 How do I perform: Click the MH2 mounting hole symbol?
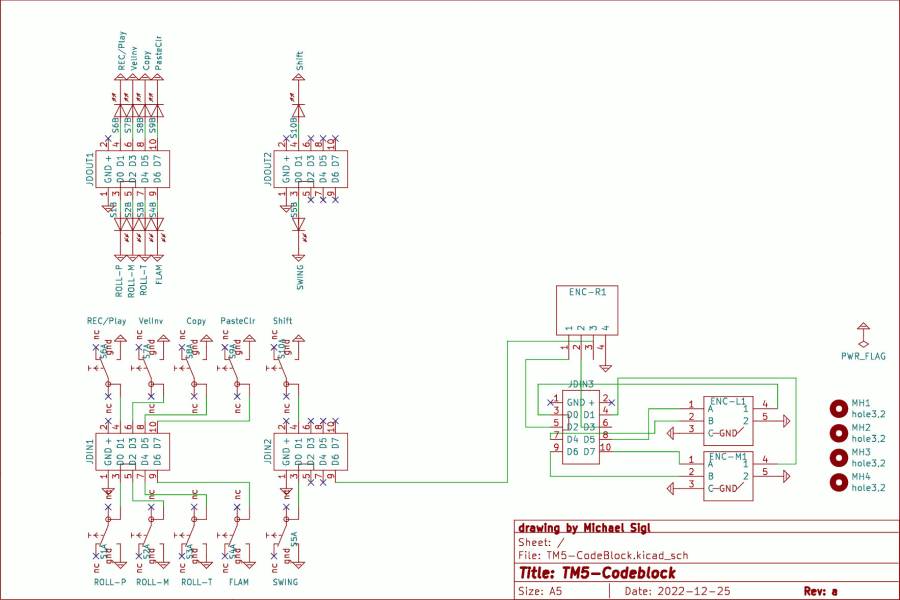tap(838, 433)
